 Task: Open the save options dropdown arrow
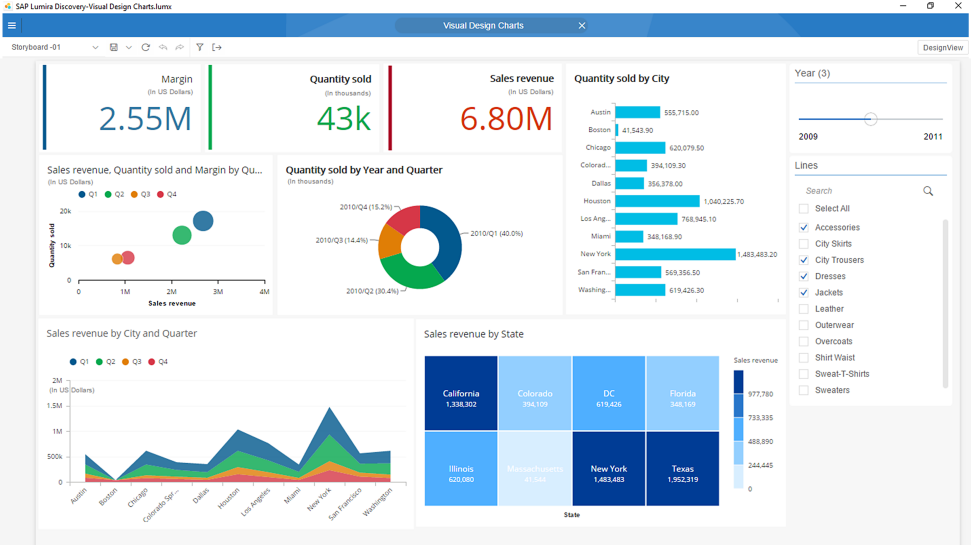tap(129, 47)
